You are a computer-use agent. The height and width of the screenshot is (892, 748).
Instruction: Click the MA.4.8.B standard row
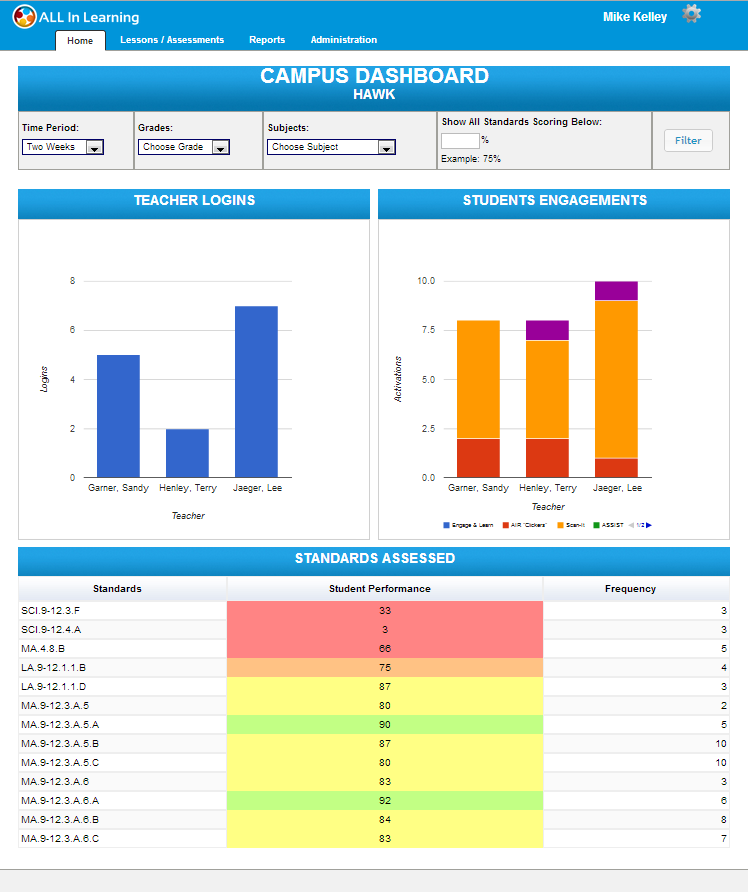pyautogui.click(x=374, y=649)
